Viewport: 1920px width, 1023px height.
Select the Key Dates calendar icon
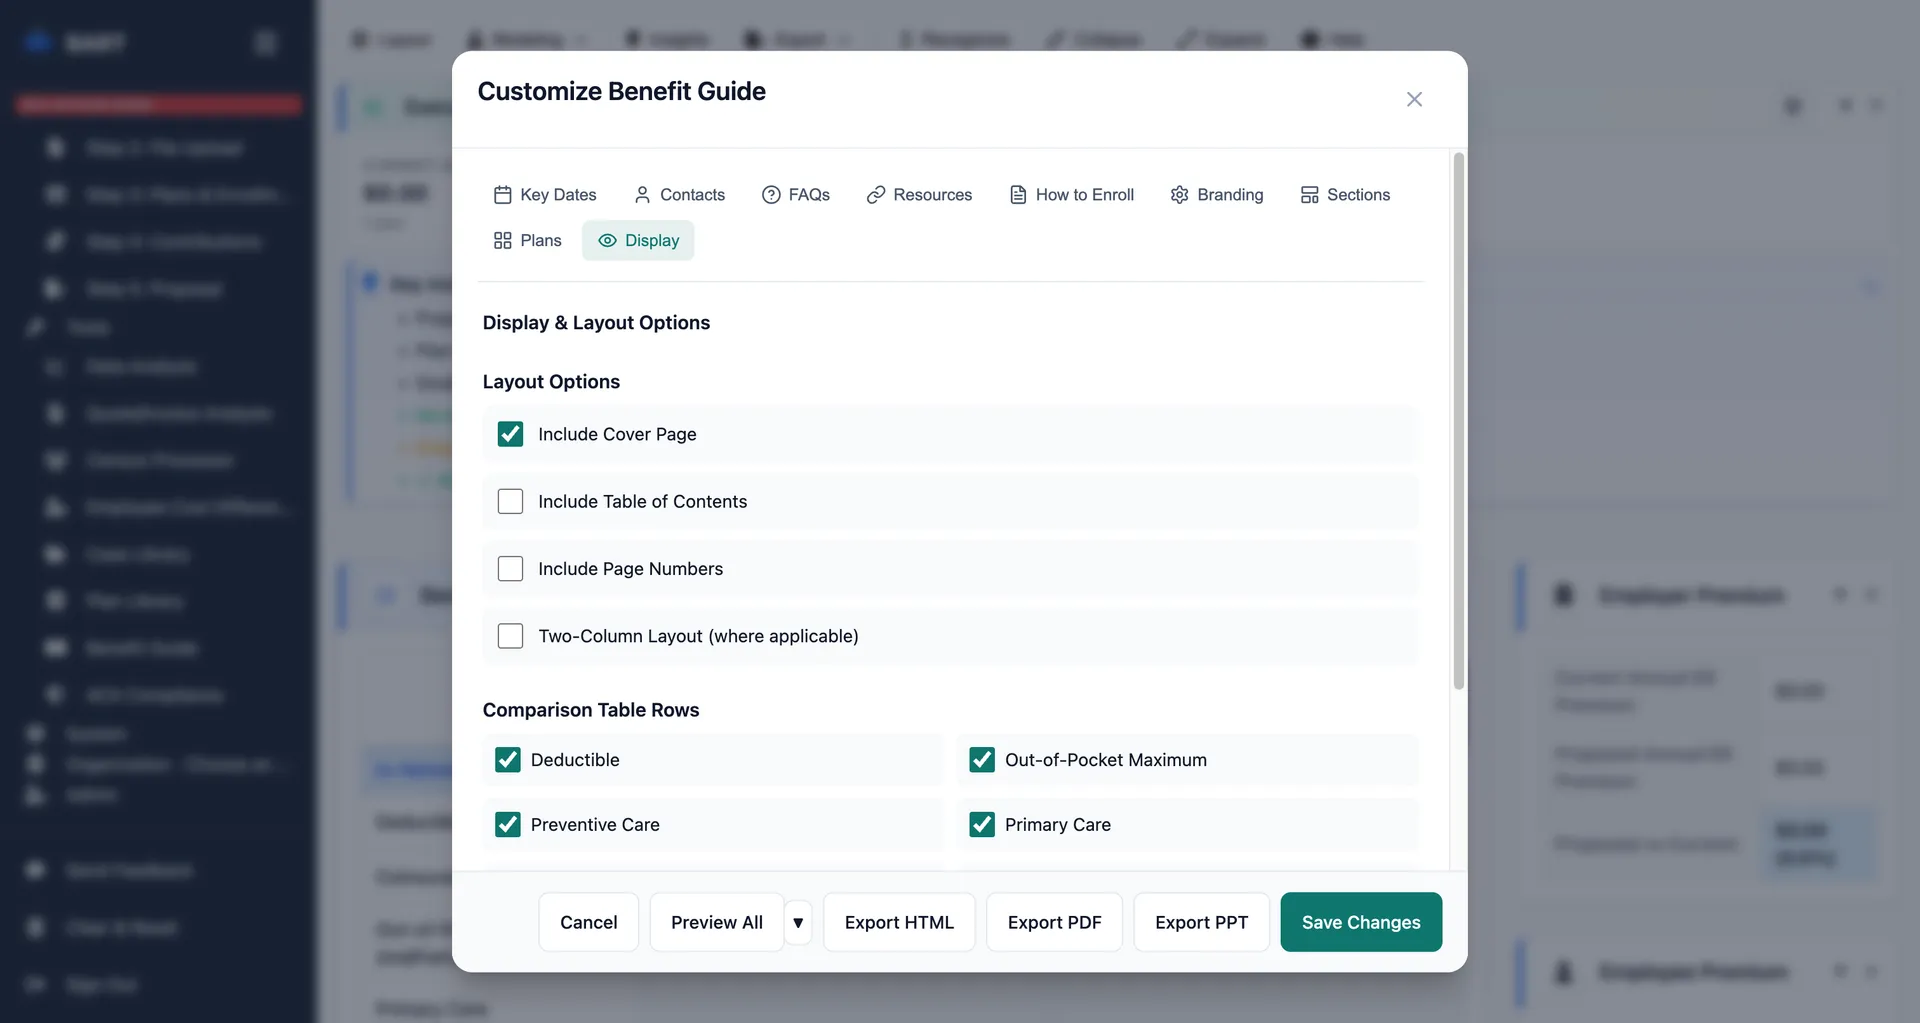point(504,195)
